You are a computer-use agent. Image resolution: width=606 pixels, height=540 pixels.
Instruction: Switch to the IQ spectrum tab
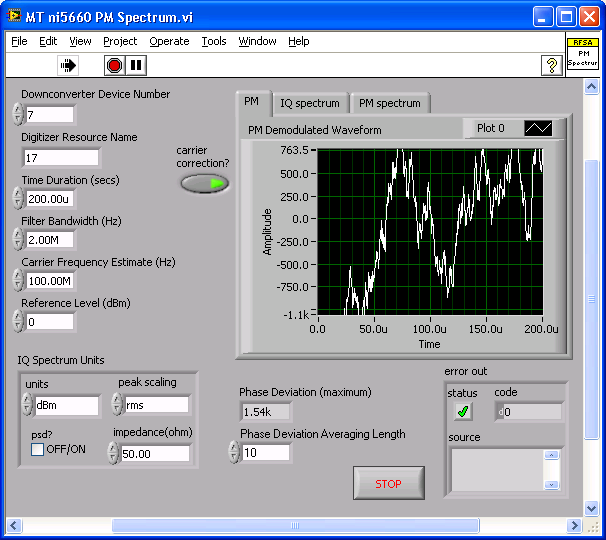pyautogui.click(x=309, y=103)
